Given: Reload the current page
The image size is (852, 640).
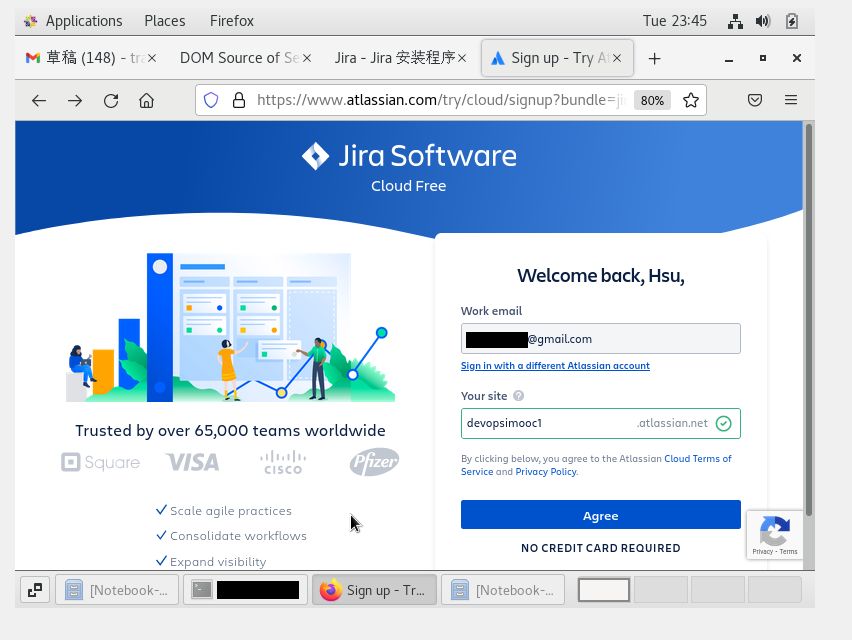Looking at the screenshot, I should (111, 101).
